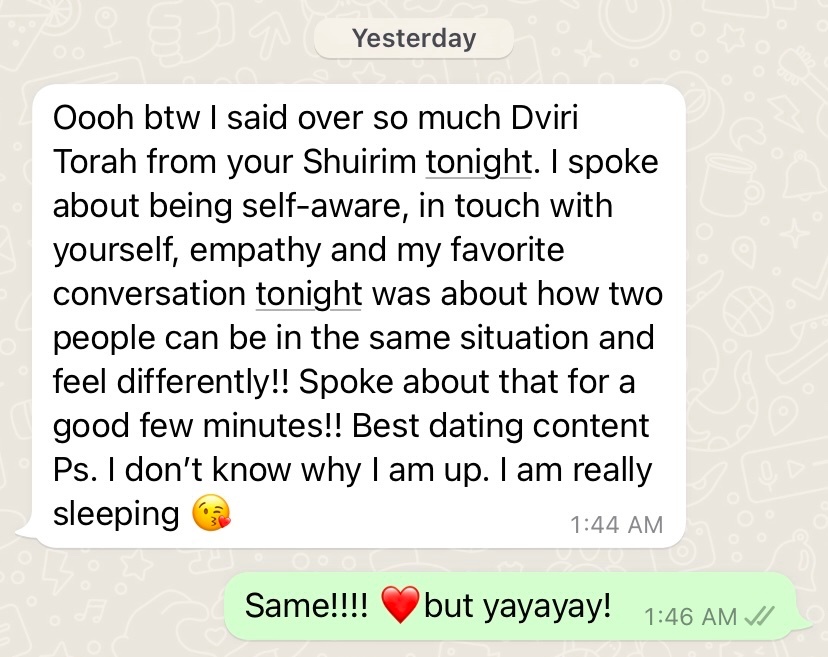
Task: Click the red heart emoji
Action: (x=400, y=604)
